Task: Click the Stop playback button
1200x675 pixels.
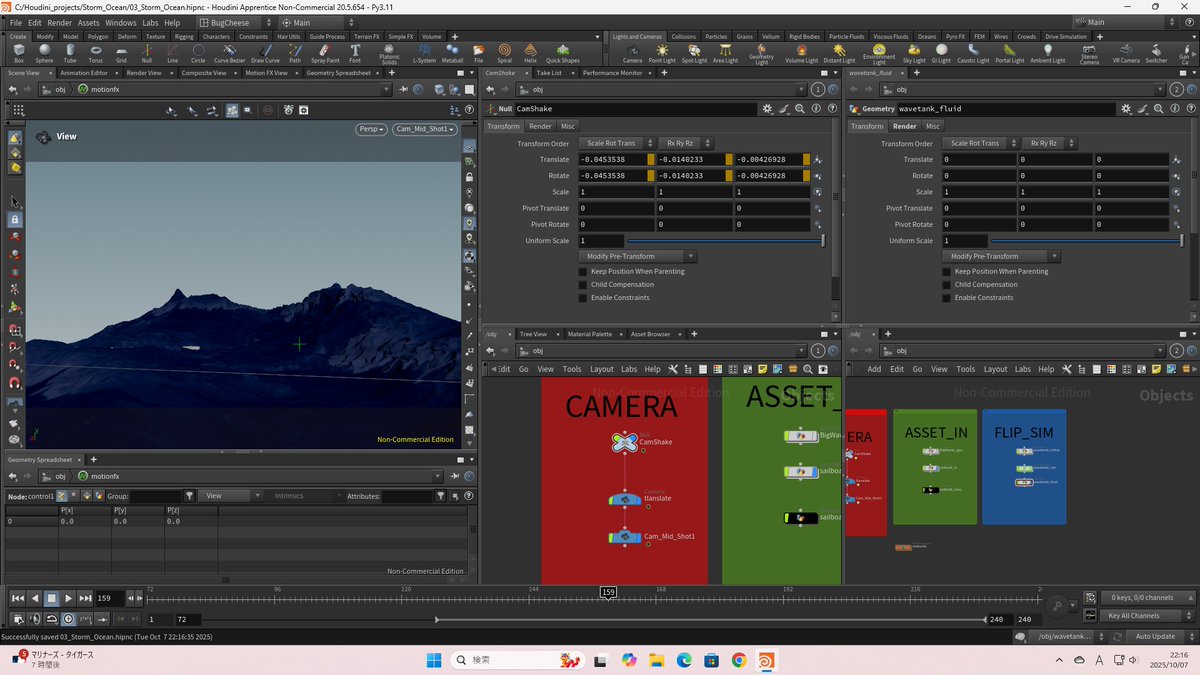Action: point(51,598)
